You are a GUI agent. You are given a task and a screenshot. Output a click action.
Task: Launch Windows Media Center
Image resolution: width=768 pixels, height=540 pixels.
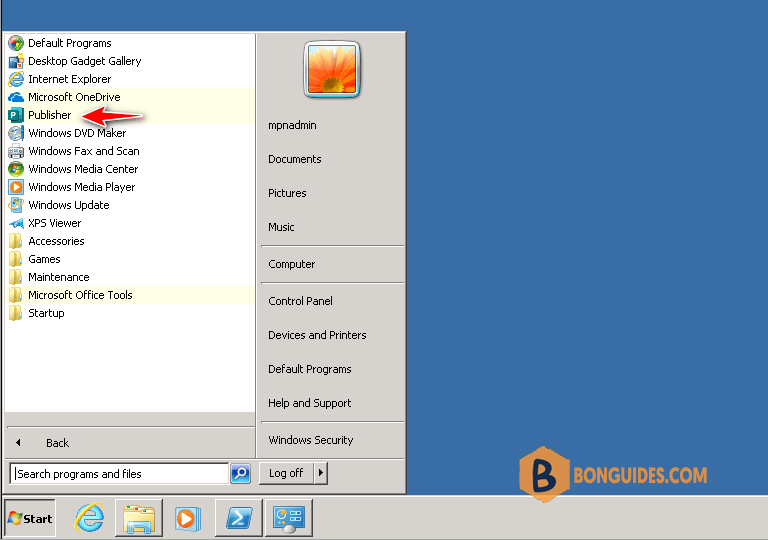pyautogui.click(x=130, y=169)
